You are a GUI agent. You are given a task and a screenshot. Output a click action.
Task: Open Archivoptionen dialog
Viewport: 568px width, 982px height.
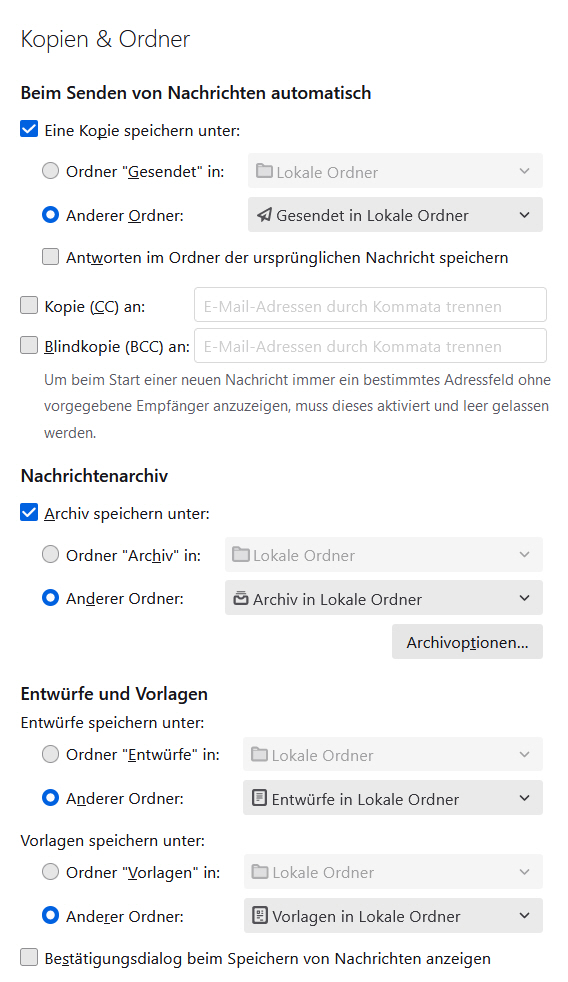[467, 642]
